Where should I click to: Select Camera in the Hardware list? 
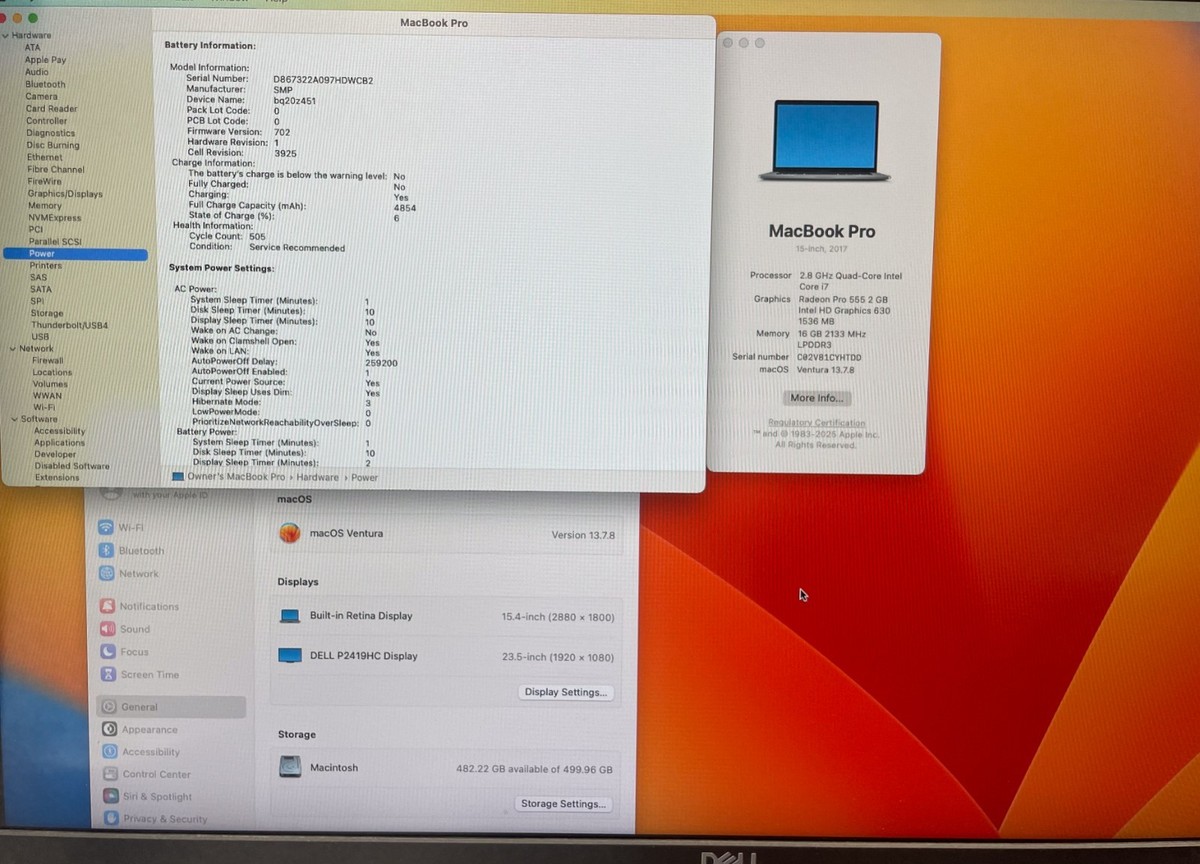pyautogui.click(x=41, y=96)
